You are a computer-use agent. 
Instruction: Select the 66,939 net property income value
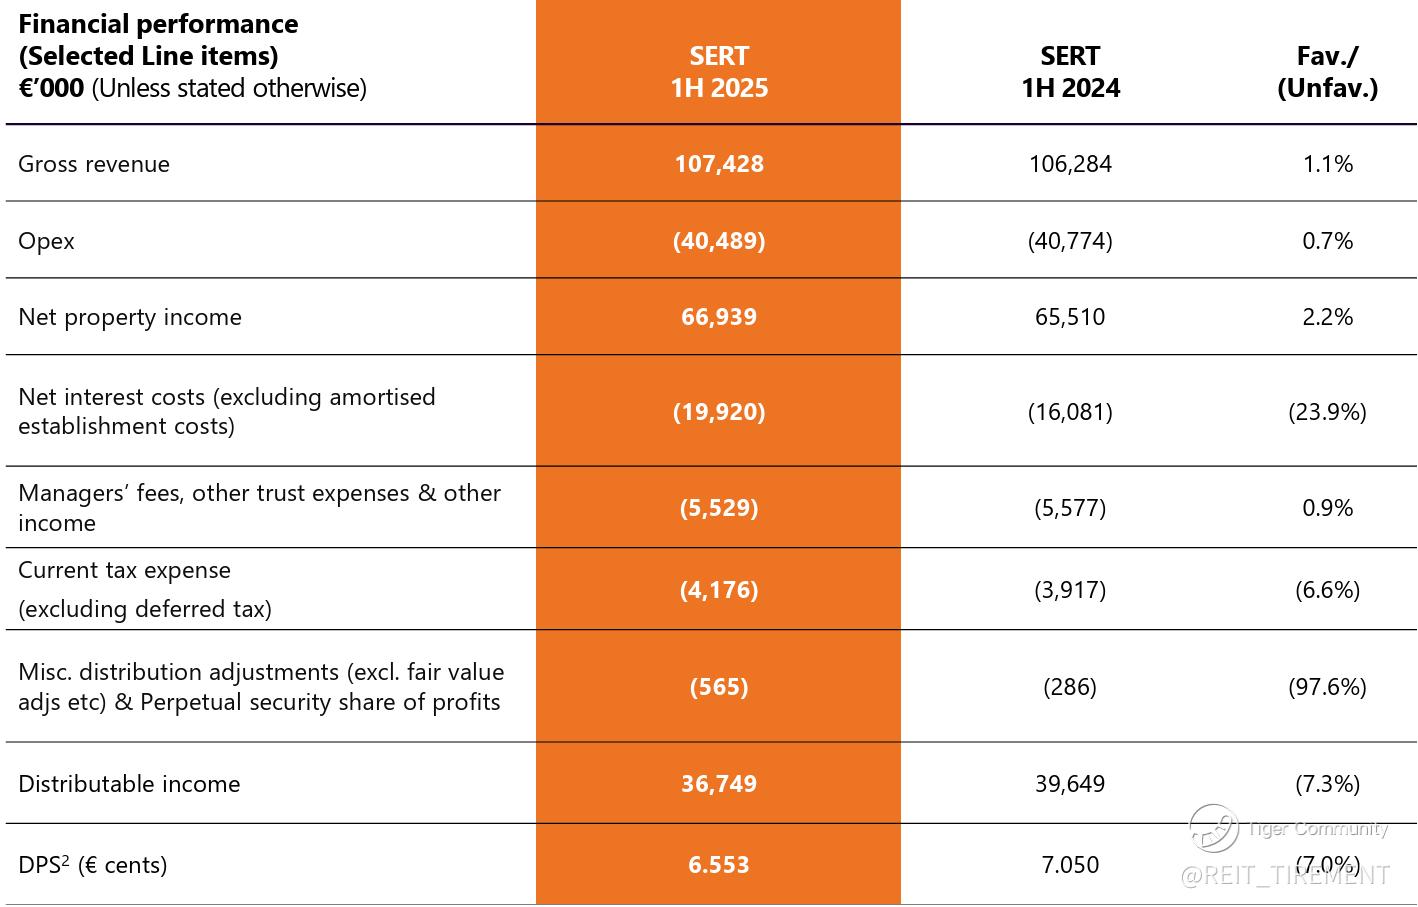click(719, 317)
